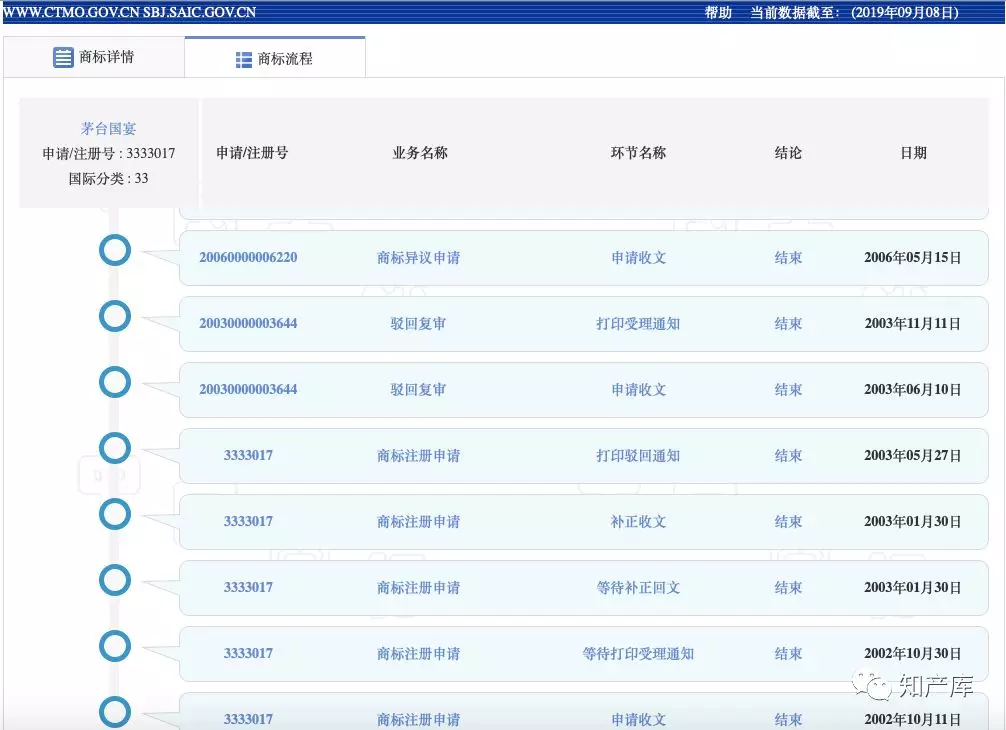Open 3333017 in 打印驳回通知 row

click(x=248, y=455)
